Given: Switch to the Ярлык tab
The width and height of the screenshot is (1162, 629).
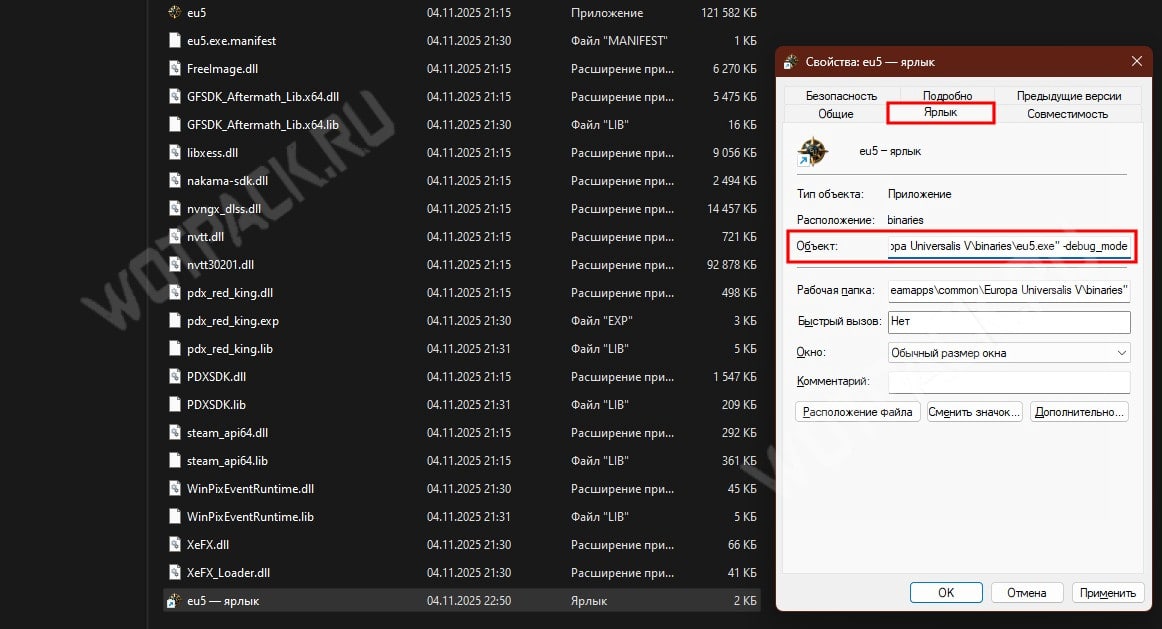Looking at the screenshot, I should point(939,113).
